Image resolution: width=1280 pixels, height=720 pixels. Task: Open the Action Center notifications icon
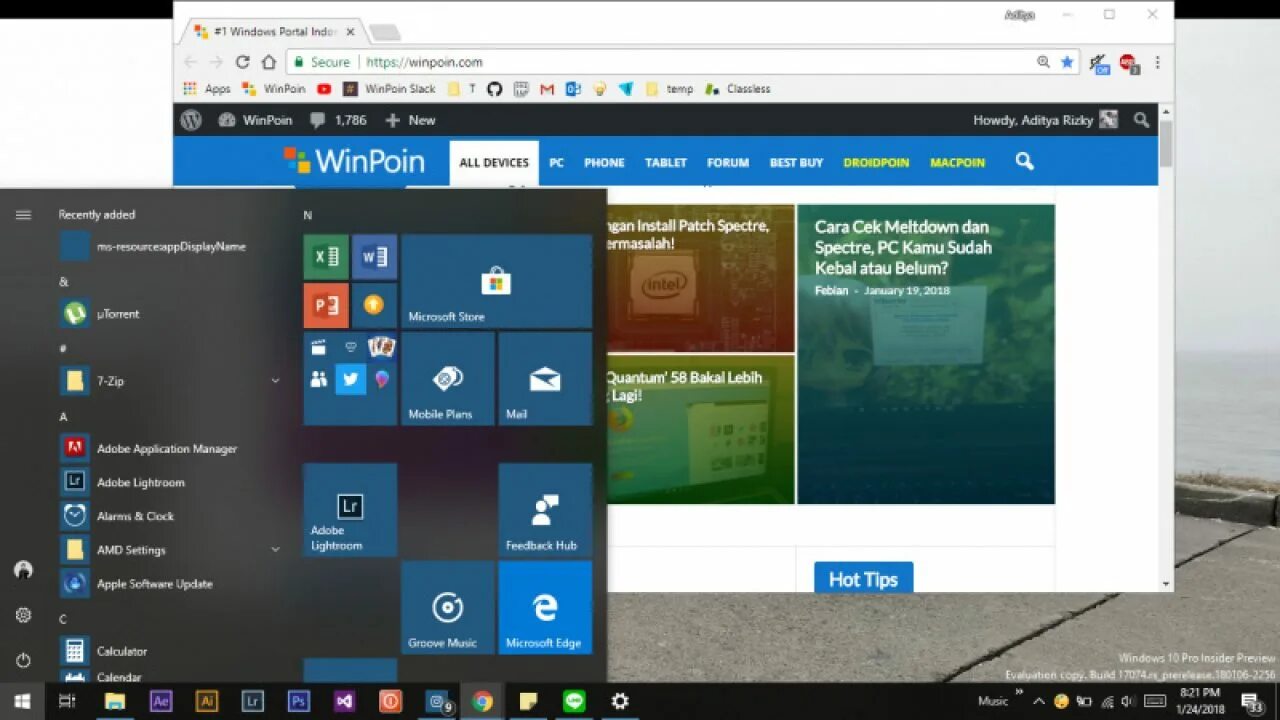1252,701
